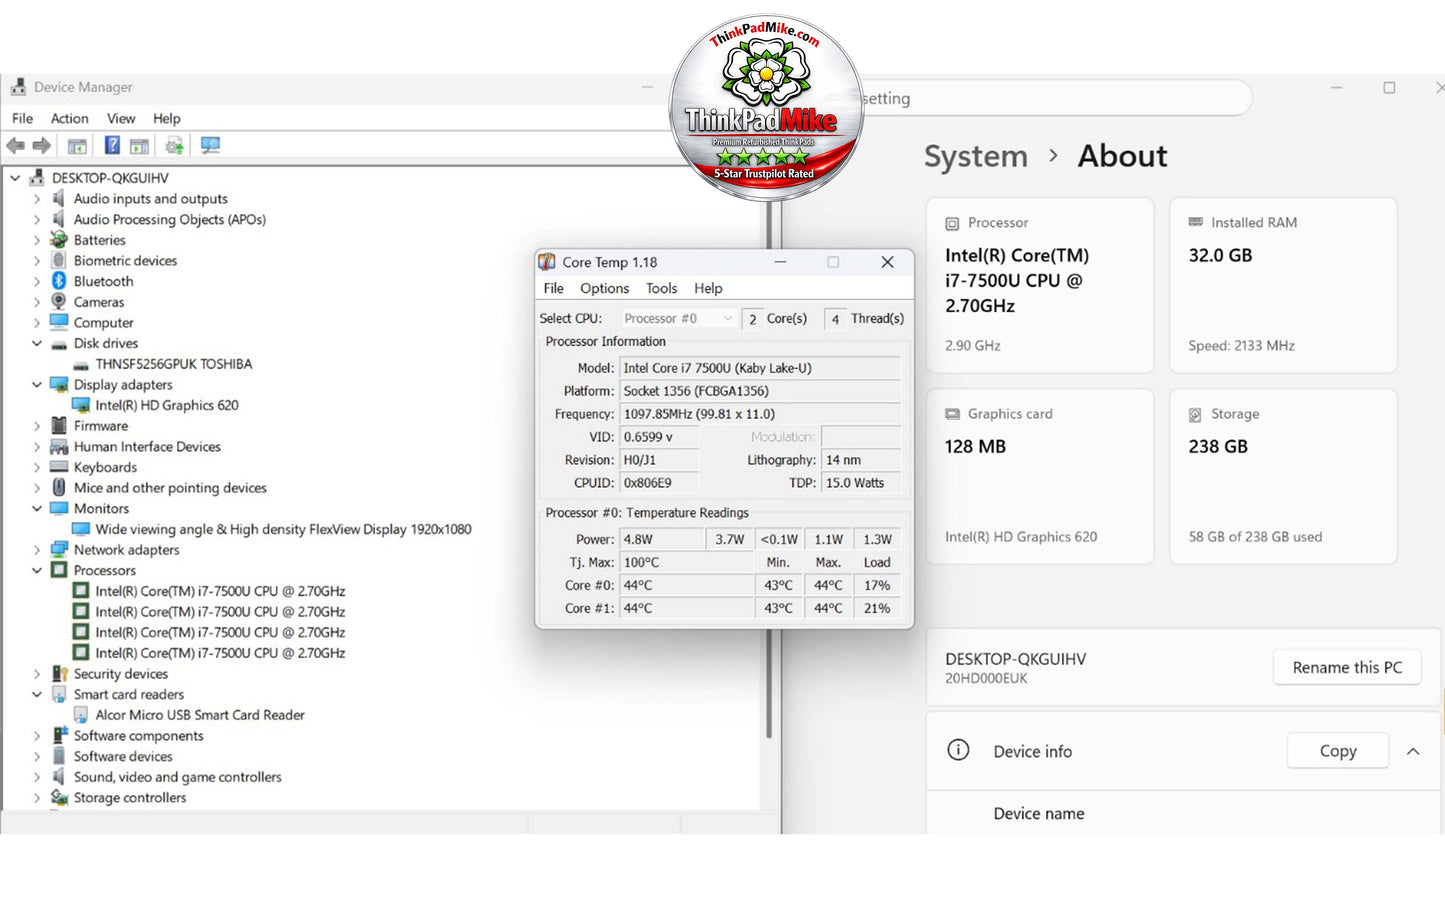
Task: Select the Sound, video and game controllers icon
Action: click(x=59, y=777)
